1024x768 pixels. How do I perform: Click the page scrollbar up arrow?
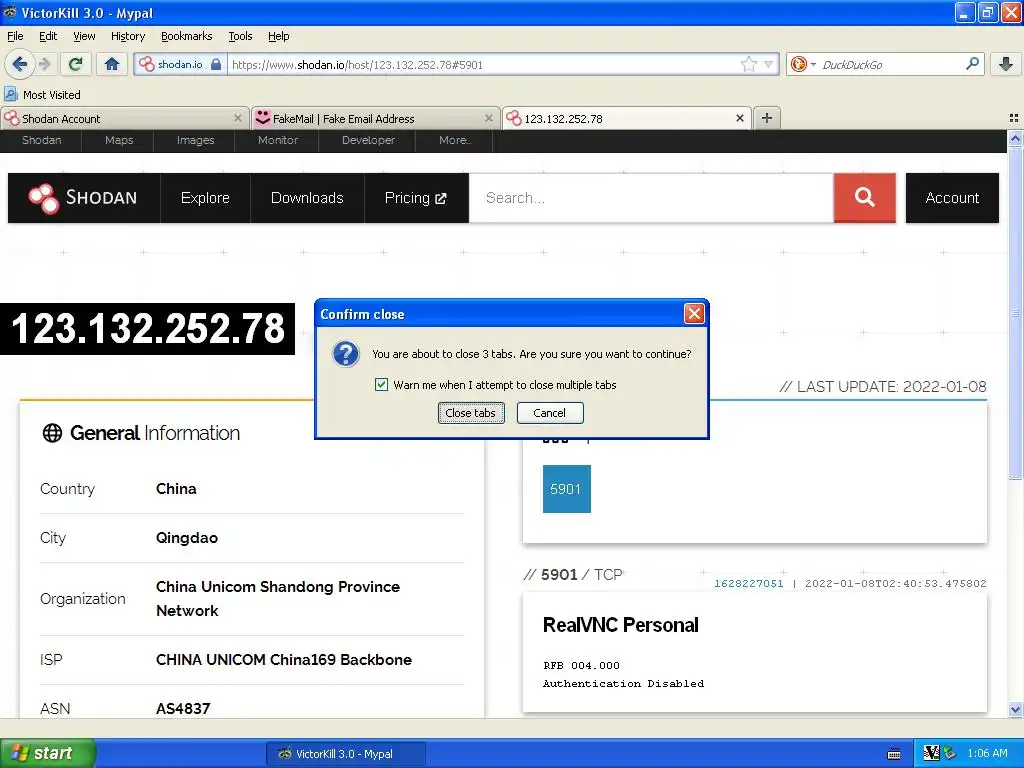point(1015,138)
